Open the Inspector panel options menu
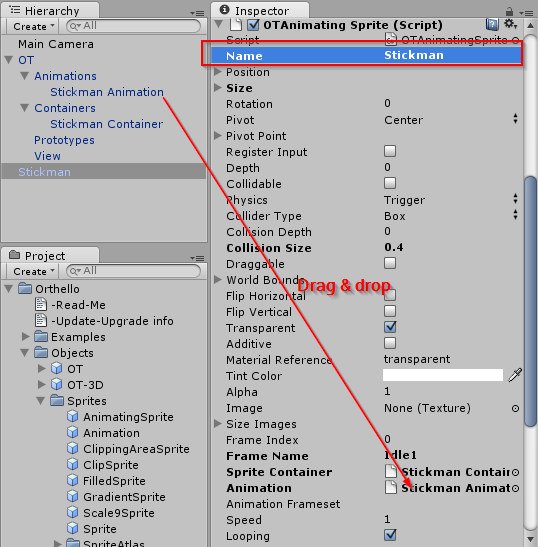The height and width of the screenshot is (547, 538). (x=526, y=13)
